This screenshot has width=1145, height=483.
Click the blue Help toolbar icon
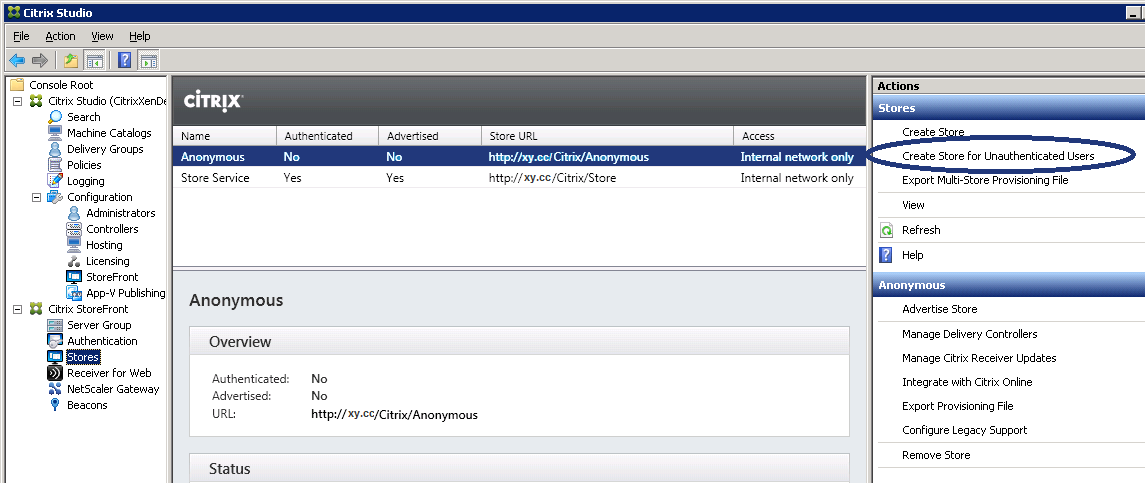pyautogui.click(x=125, y=60)
